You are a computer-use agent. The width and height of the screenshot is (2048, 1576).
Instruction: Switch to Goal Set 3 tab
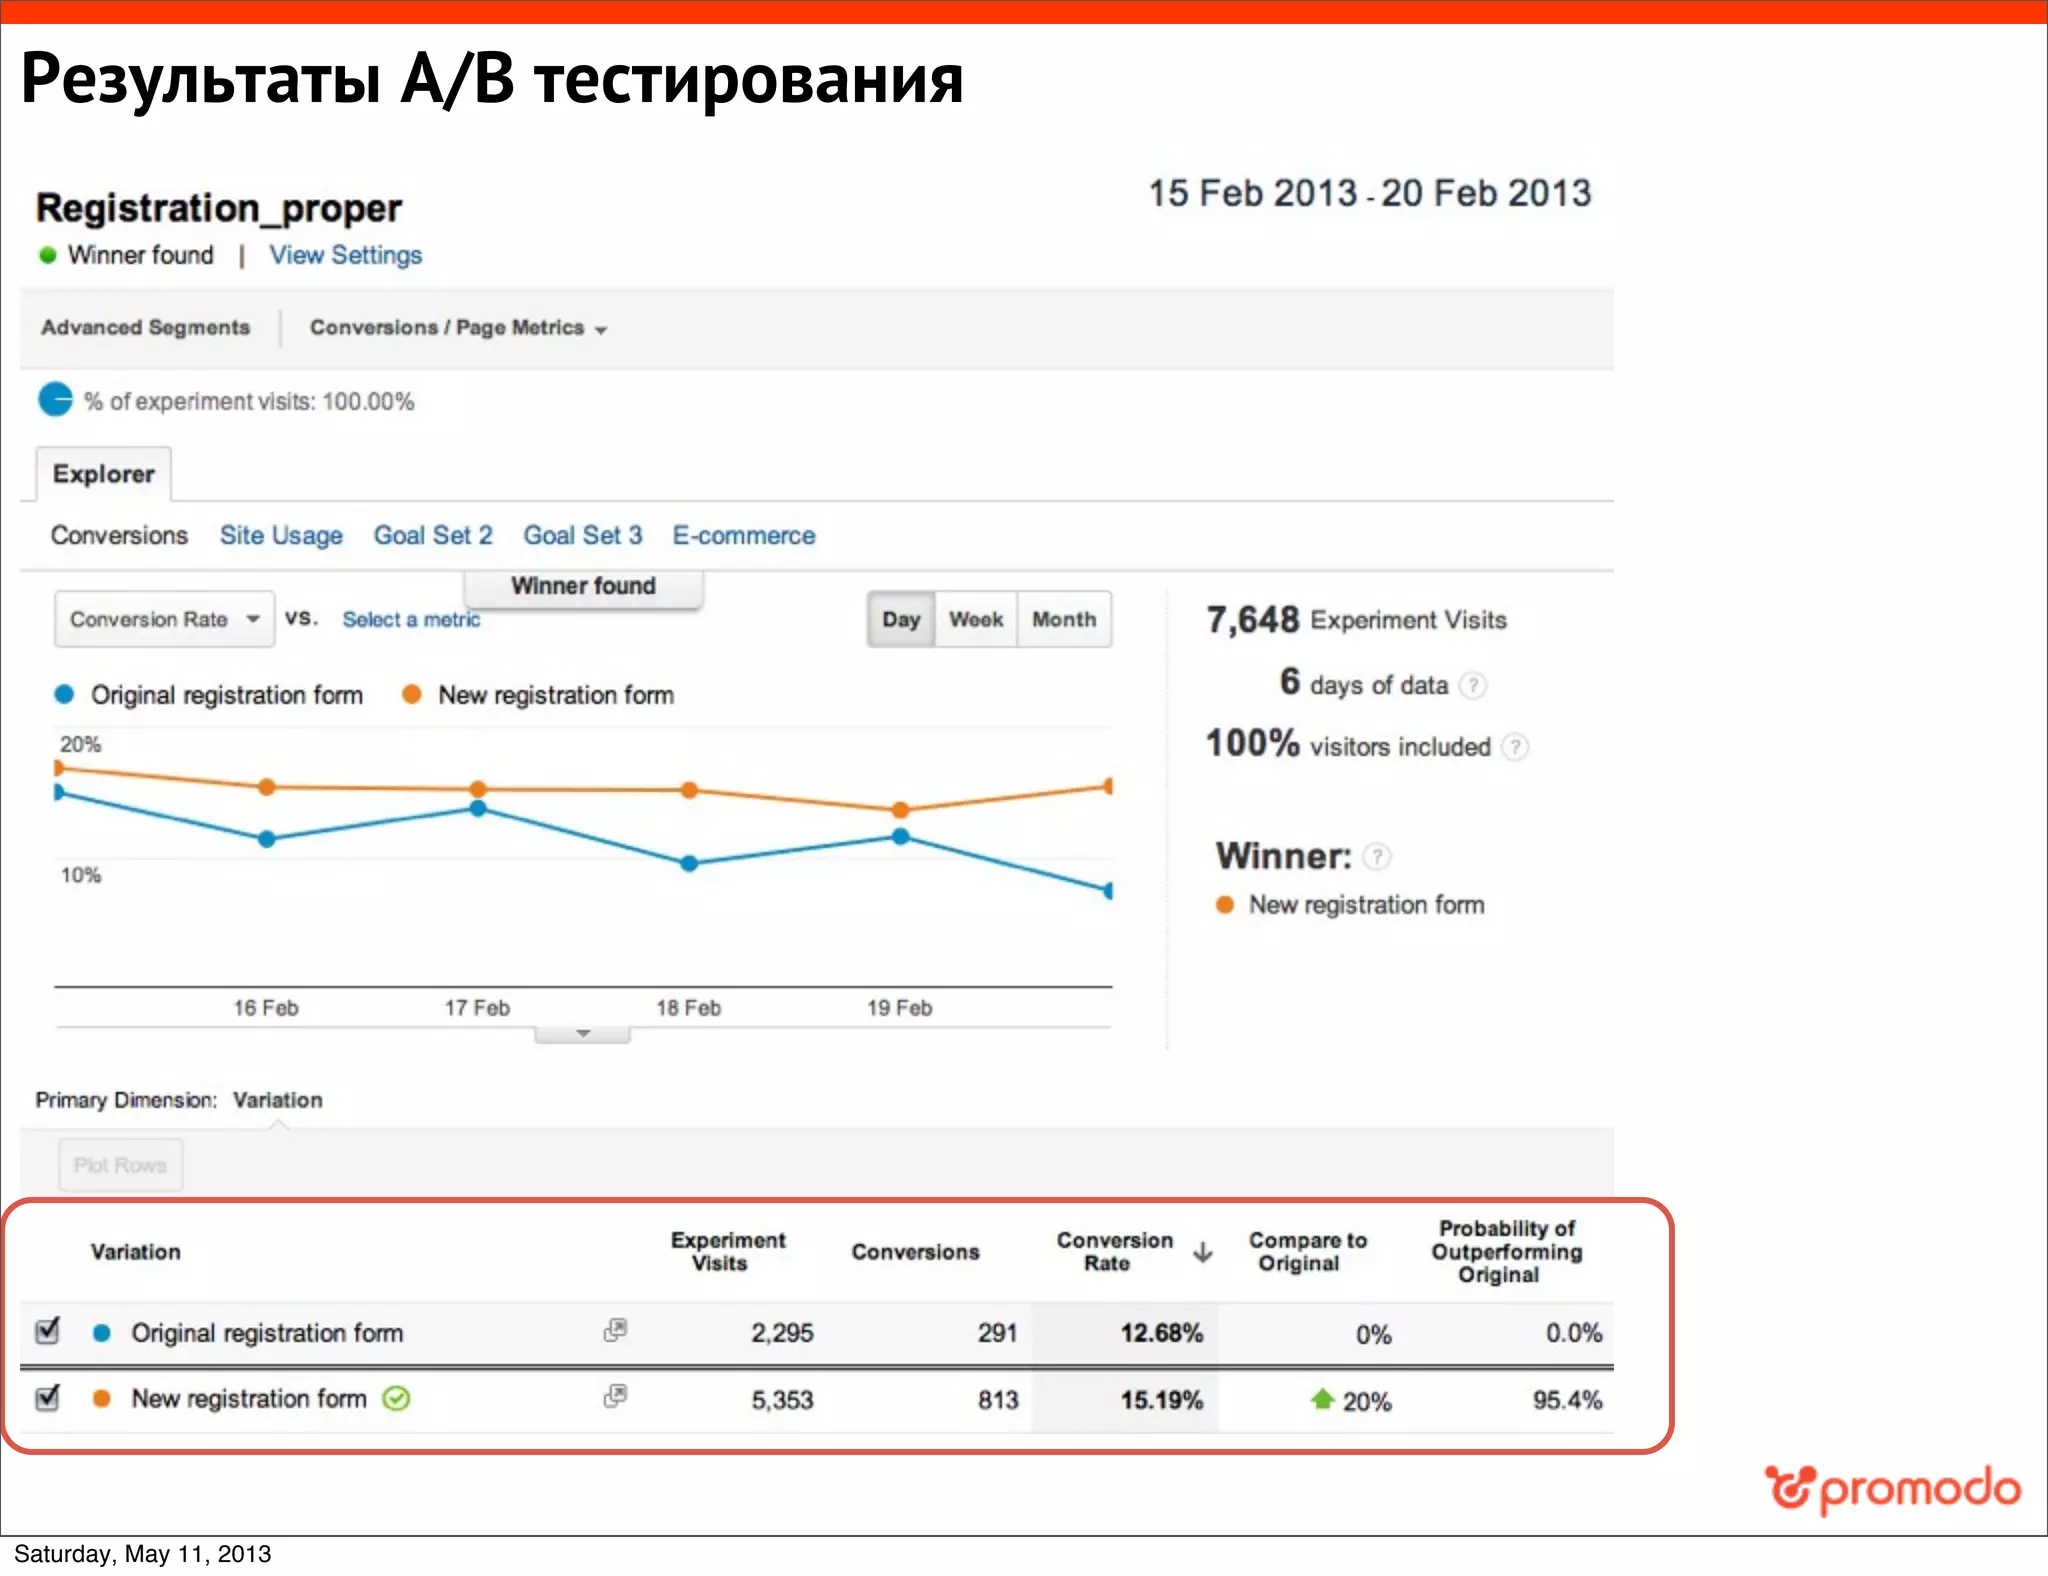583,536
